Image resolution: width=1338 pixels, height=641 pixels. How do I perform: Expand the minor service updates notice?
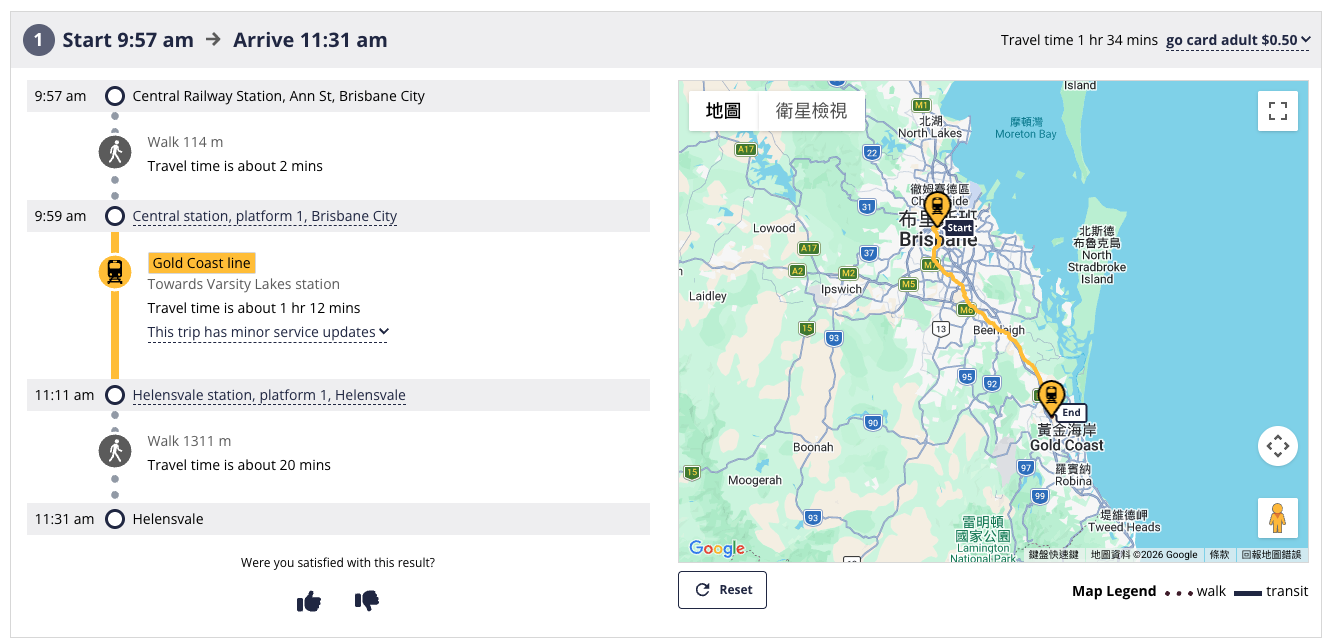(x=268, y=332)
